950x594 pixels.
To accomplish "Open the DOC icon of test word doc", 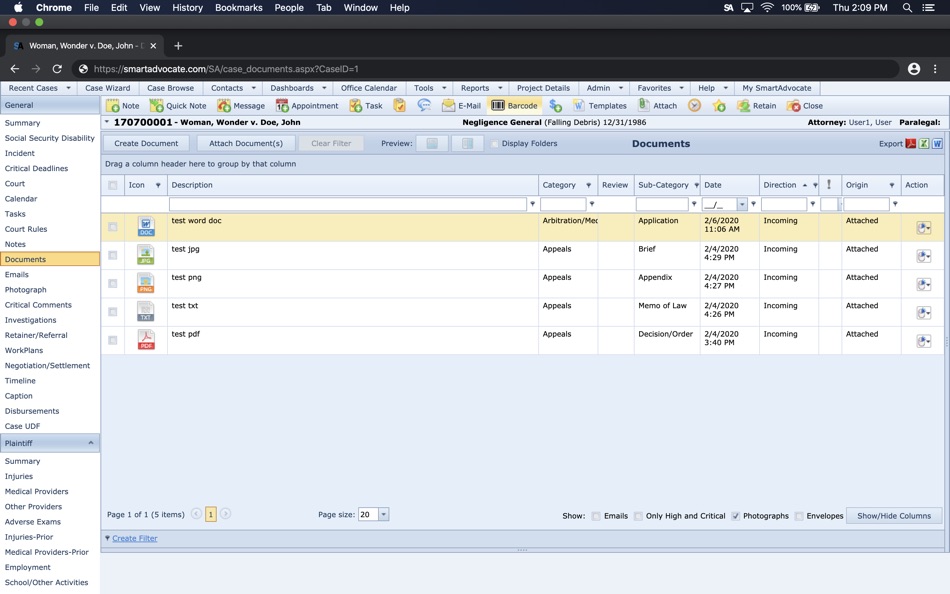I will click(146, 227).
